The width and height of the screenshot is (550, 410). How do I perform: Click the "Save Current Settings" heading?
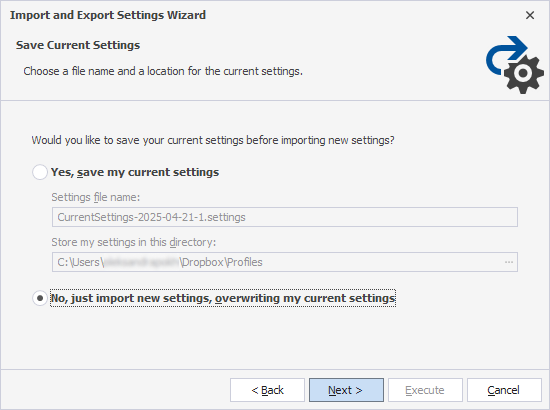(78, 45)
